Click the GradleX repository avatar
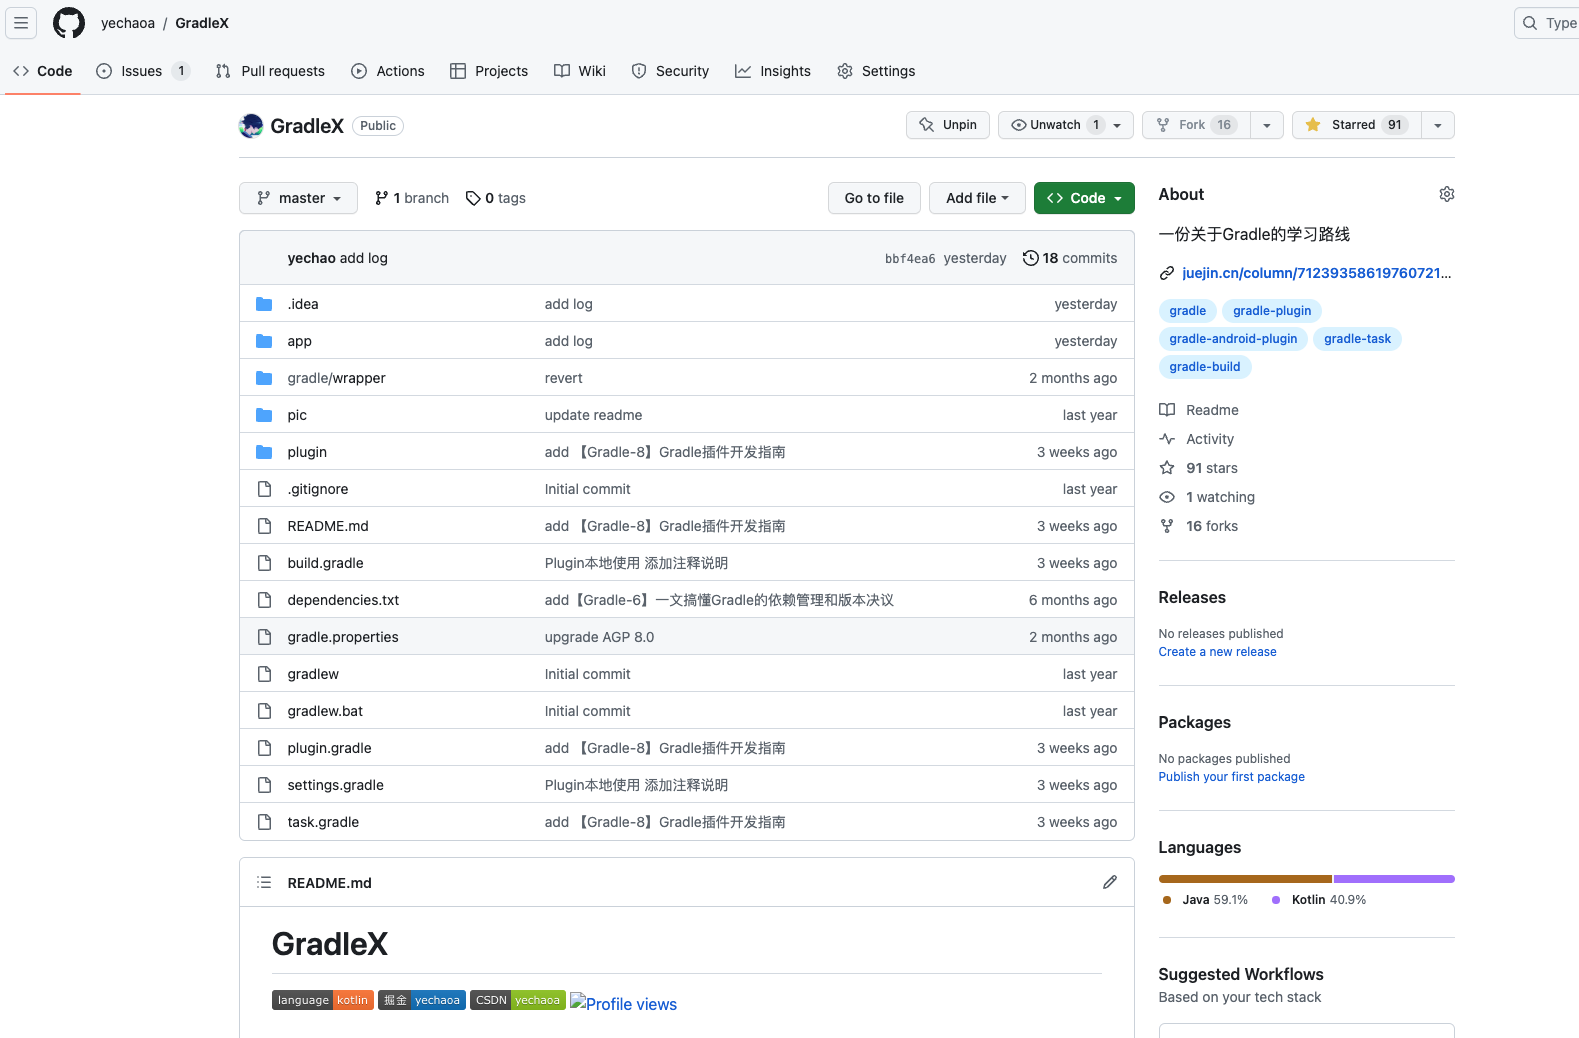 point(251,125)
